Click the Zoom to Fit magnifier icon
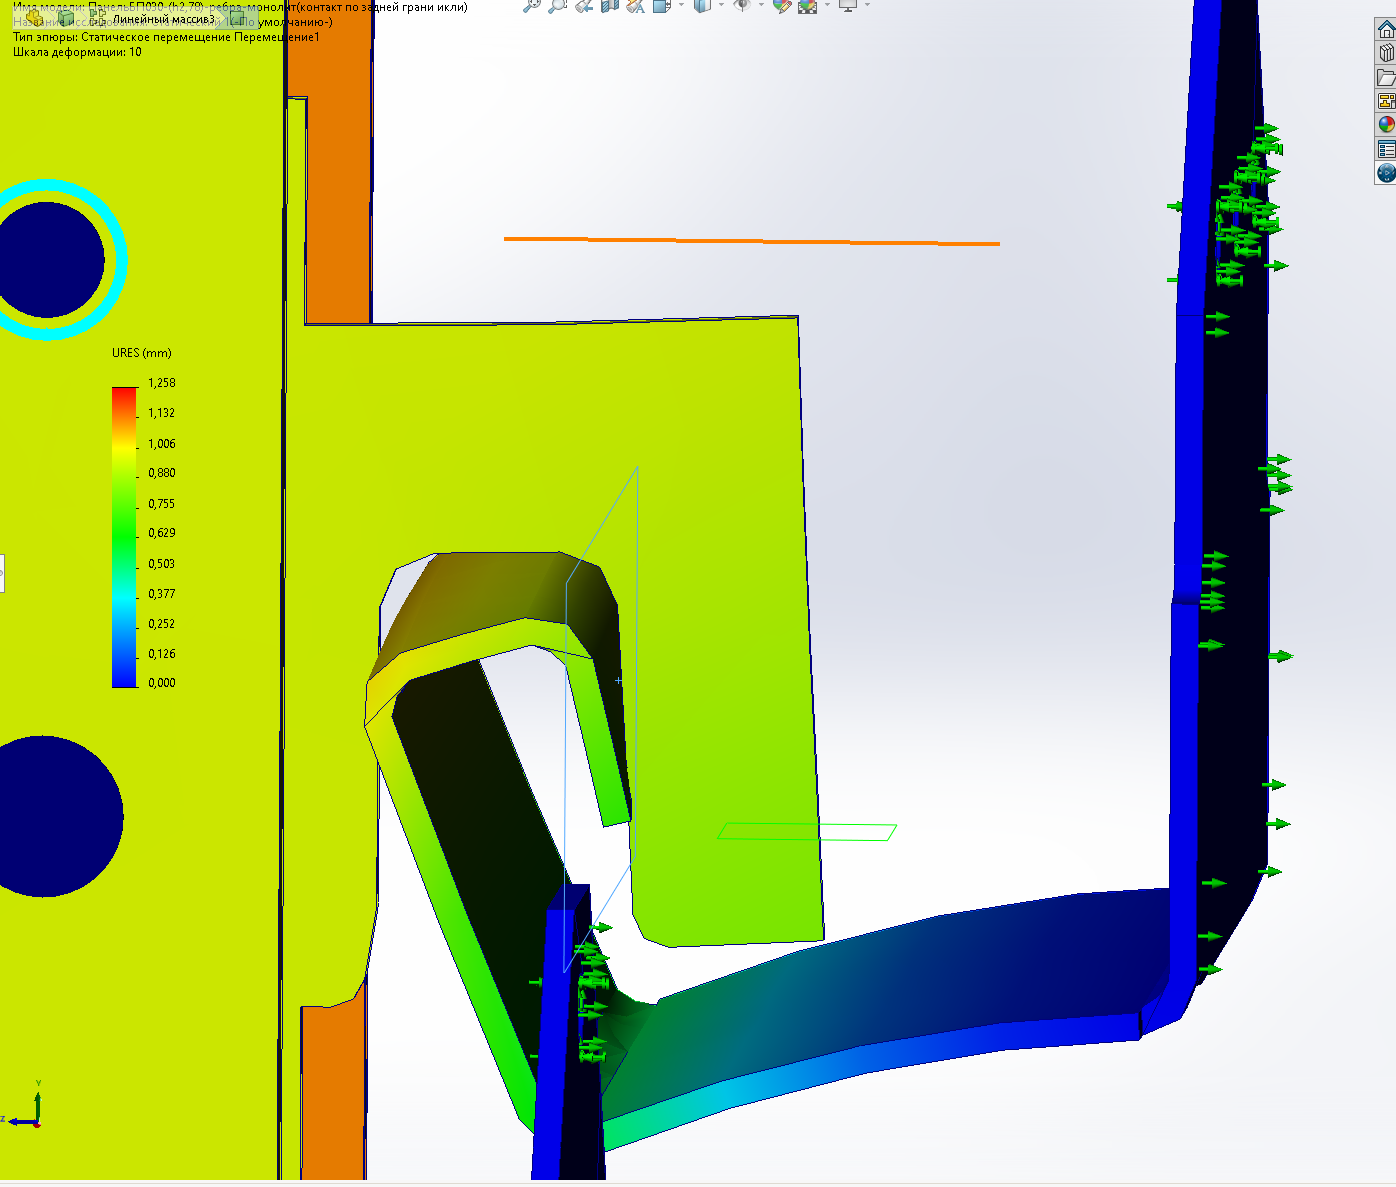Viewport: 1396px width, 1187px height. [531, 6]
